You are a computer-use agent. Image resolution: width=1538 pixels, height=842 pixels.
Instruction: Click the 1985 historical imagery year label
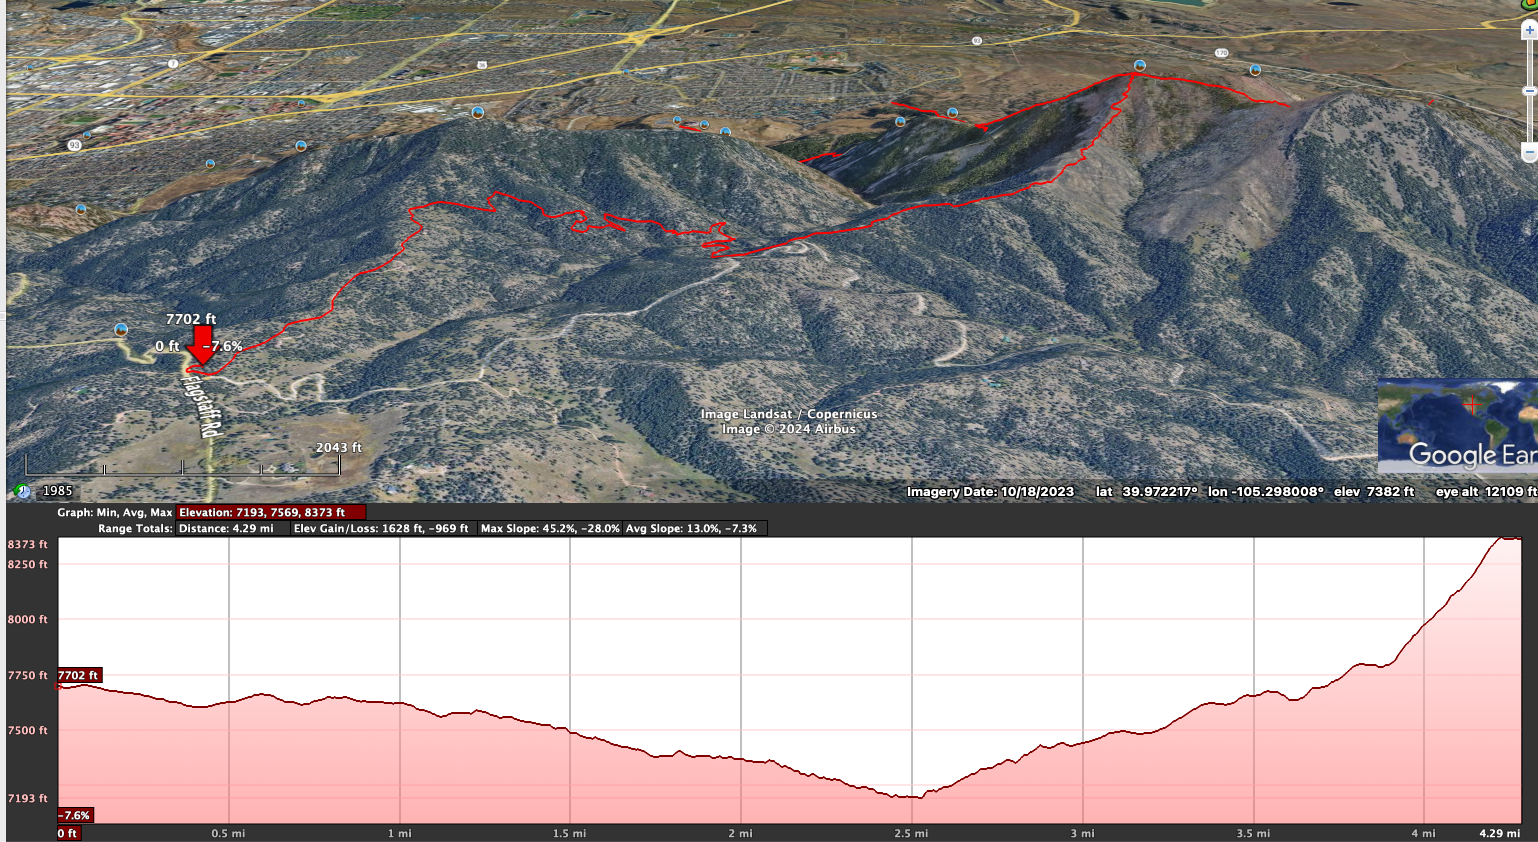point(57,491)
